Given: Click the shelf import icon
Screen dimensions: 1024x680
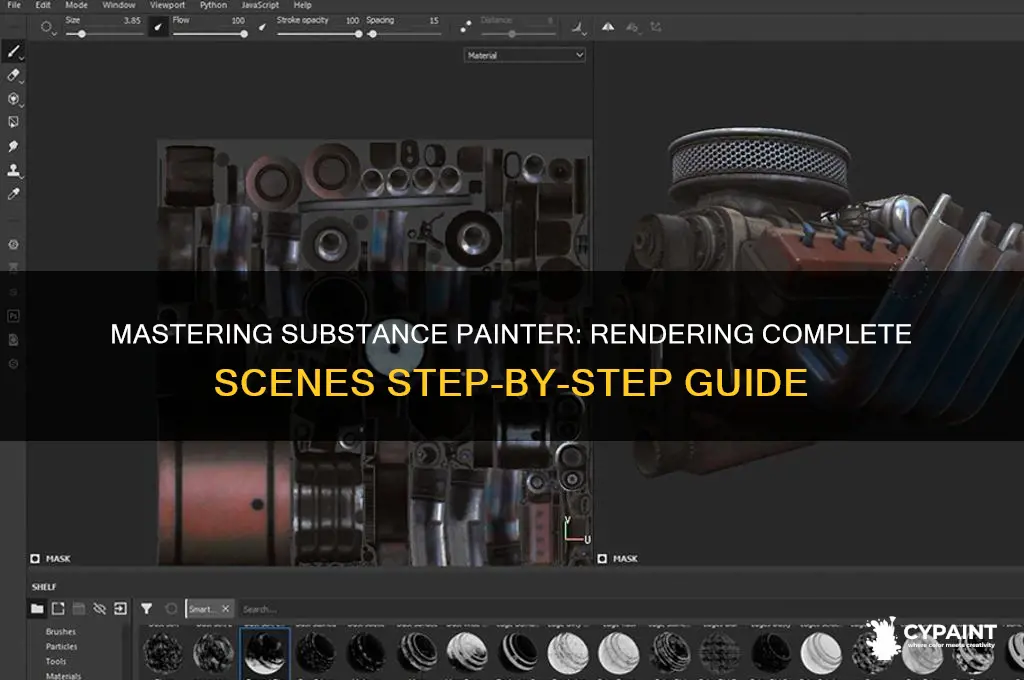Looking at the screenshot, I should coord(120,609).
